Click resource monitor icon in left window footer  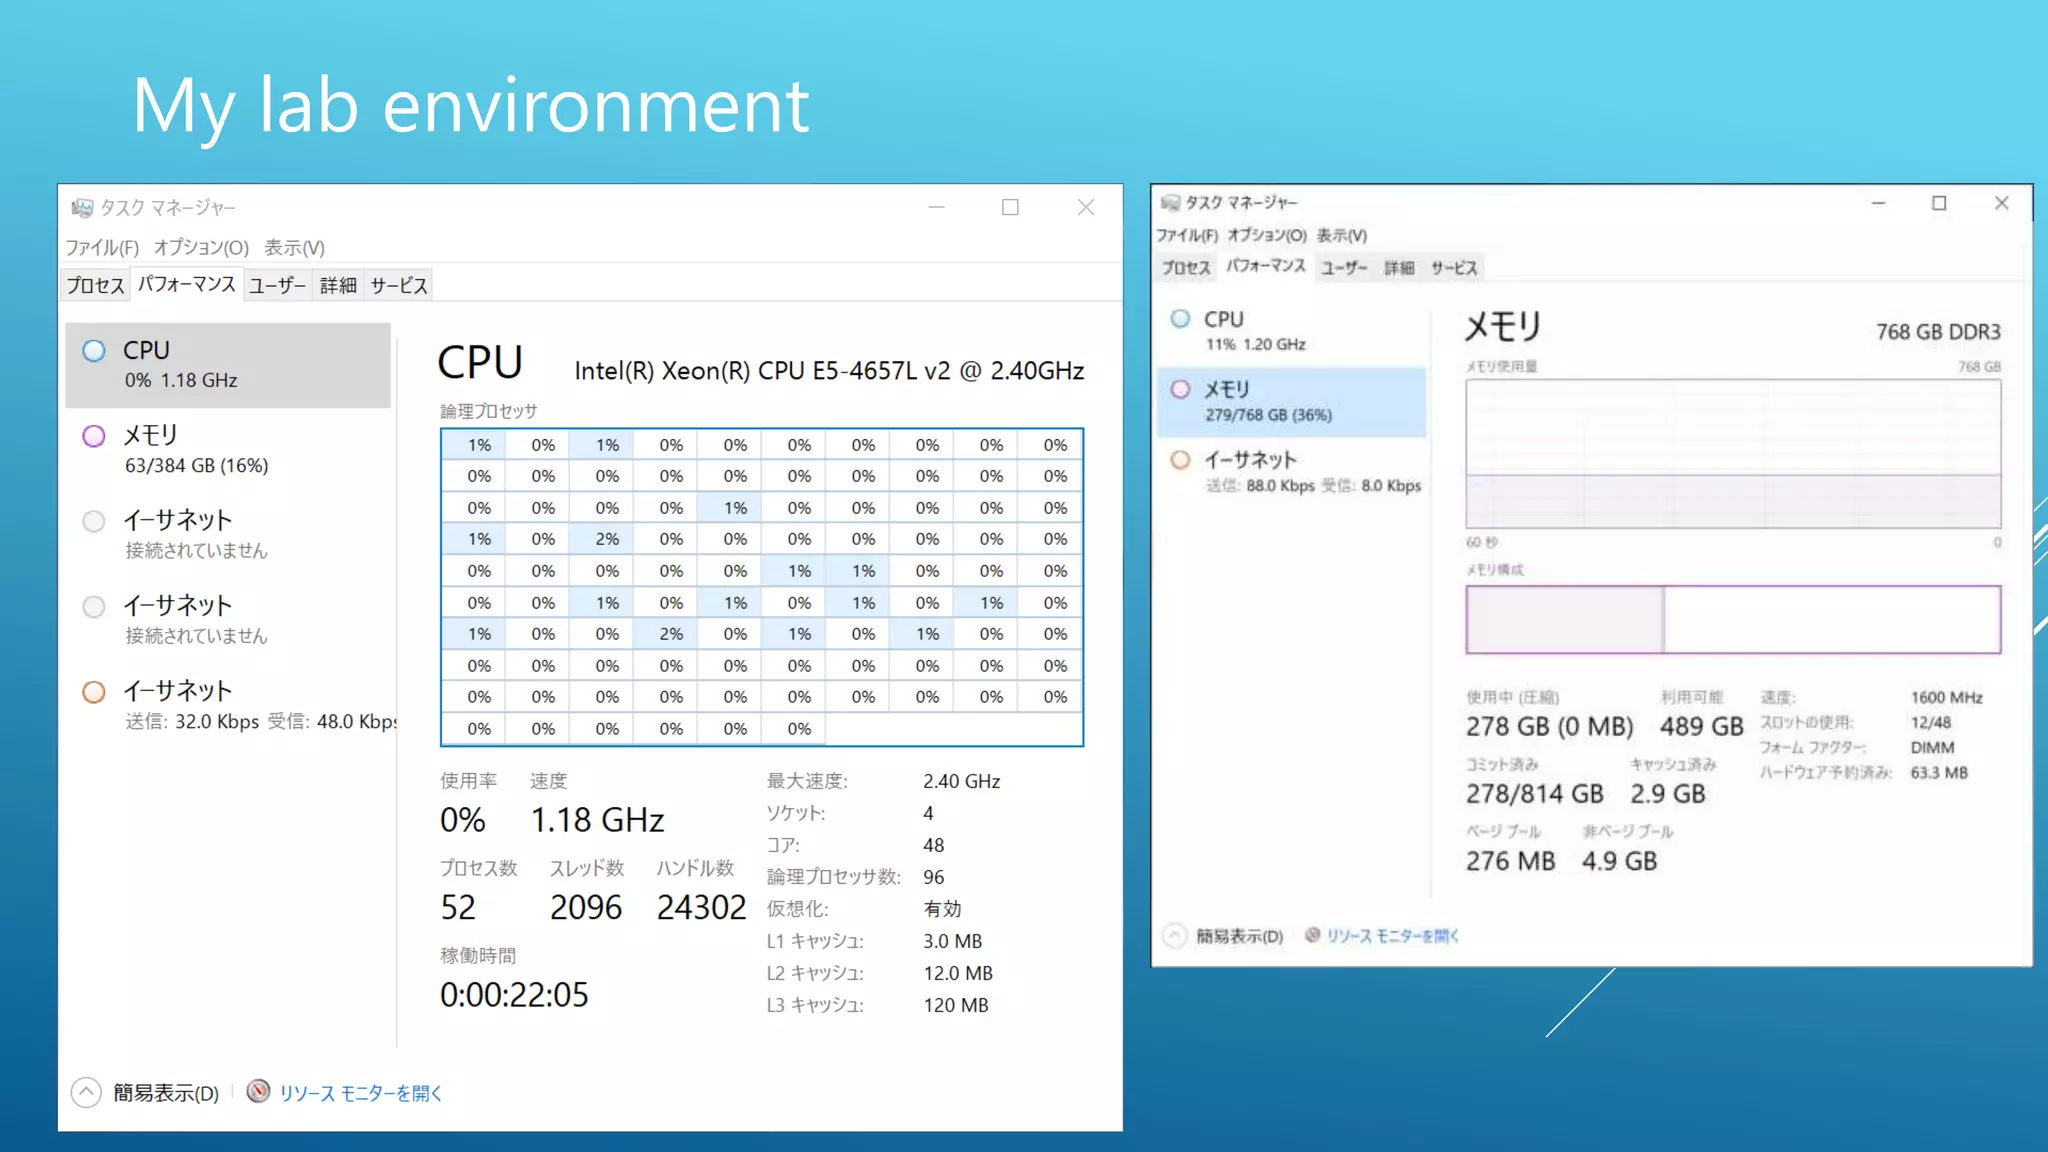tap(258, 1091)
